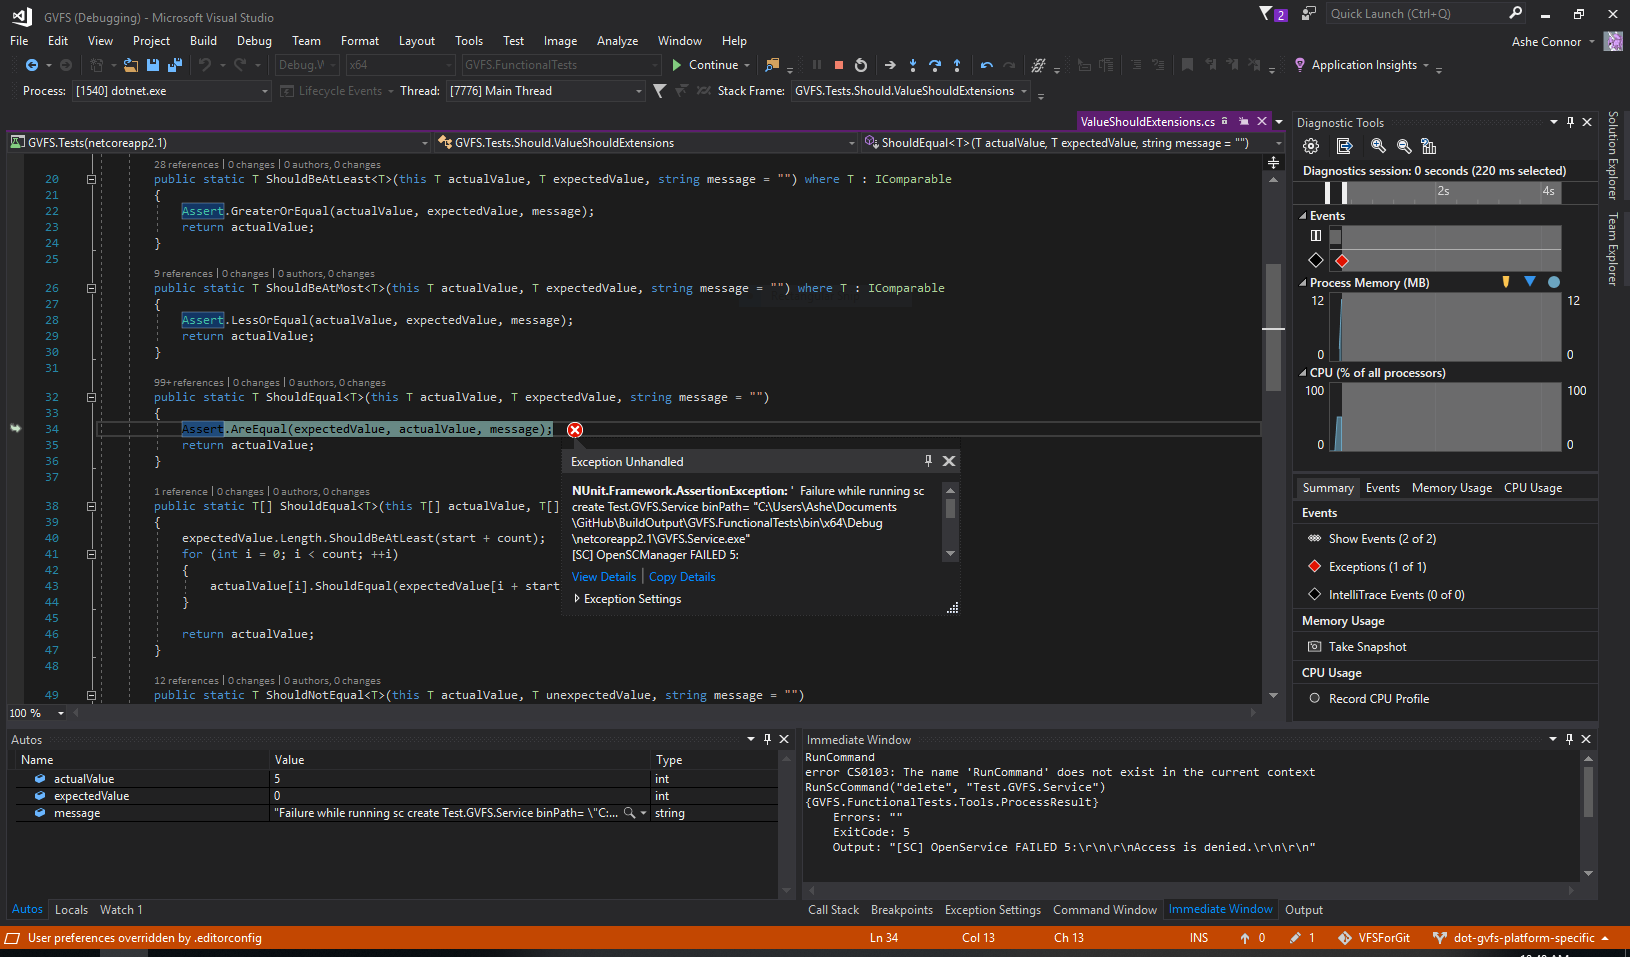Click the Restart debugging icon
1630x957 pixels.
(x=861, y=65)
